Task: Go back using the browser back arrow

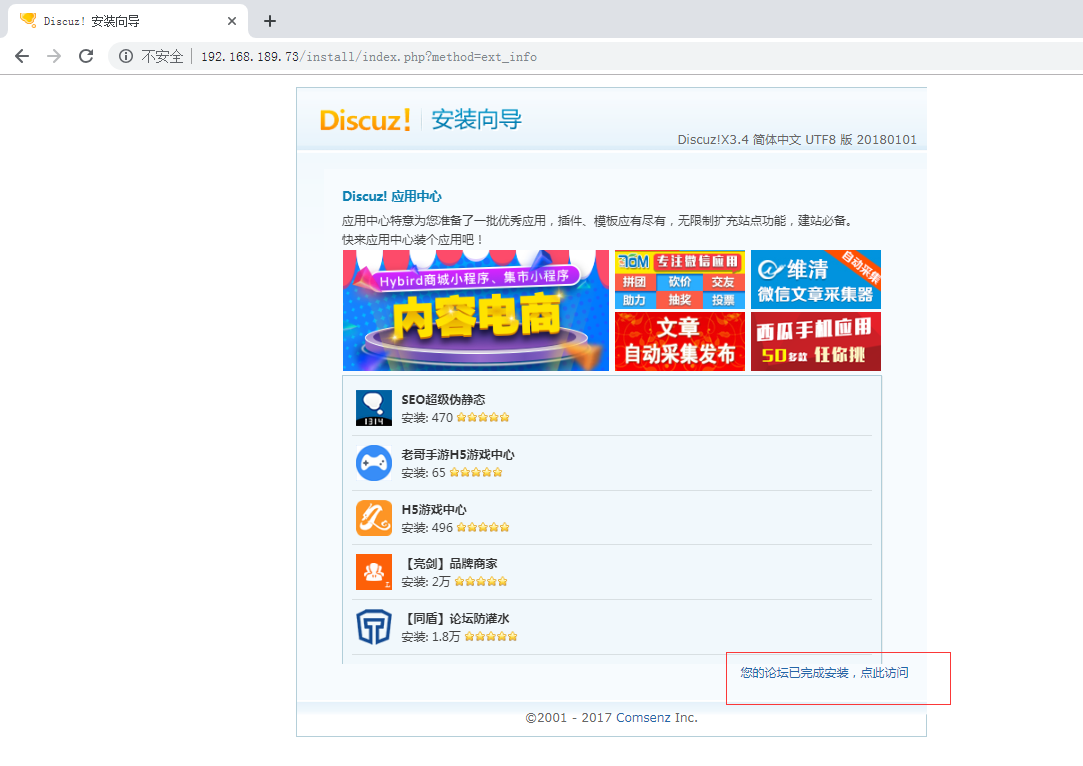Action: click(x=22, y=56)
